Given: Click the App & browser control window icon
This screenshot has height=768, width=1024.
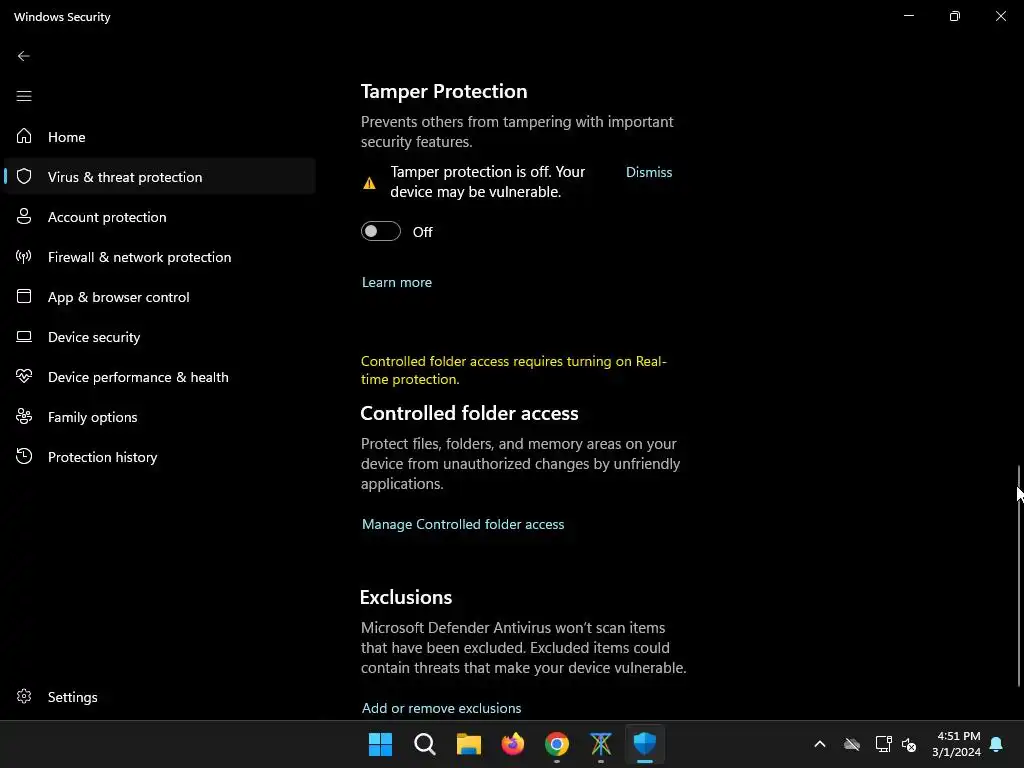Looking at the screenshot, I should 24,296.
